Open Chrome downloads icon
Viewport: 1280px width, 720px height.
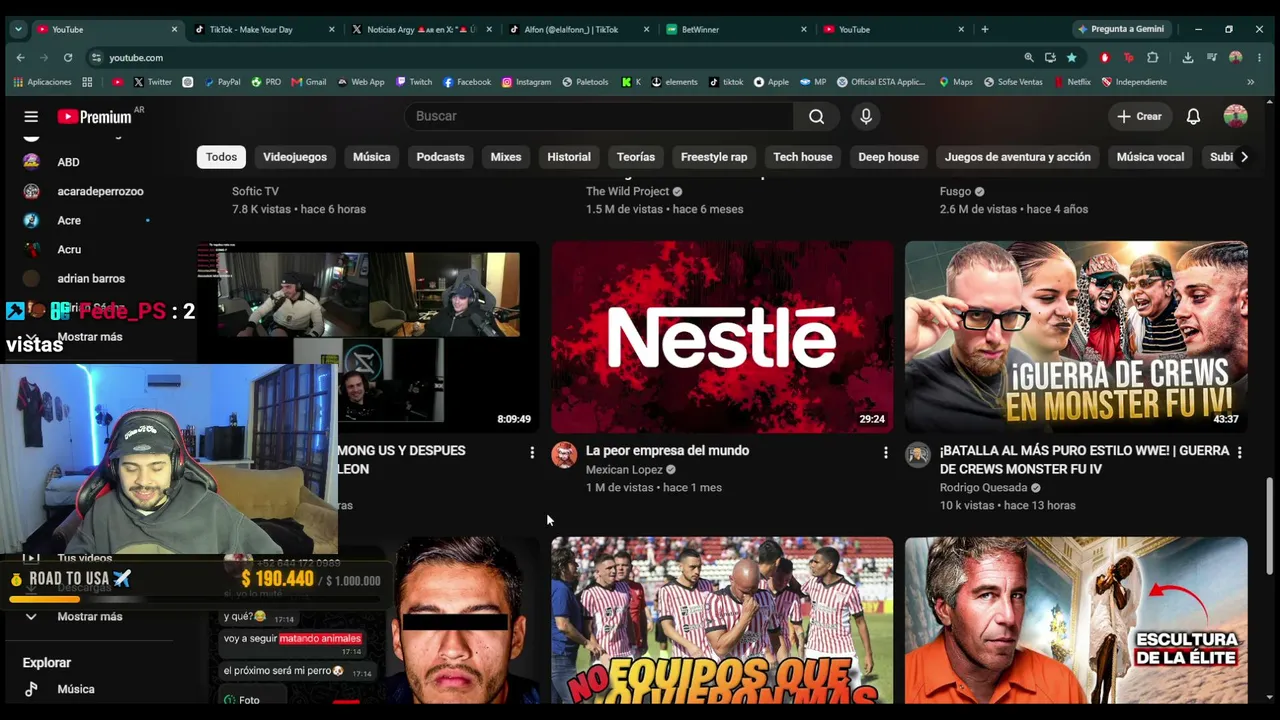pyautogui.click(x=1188, y=58)
